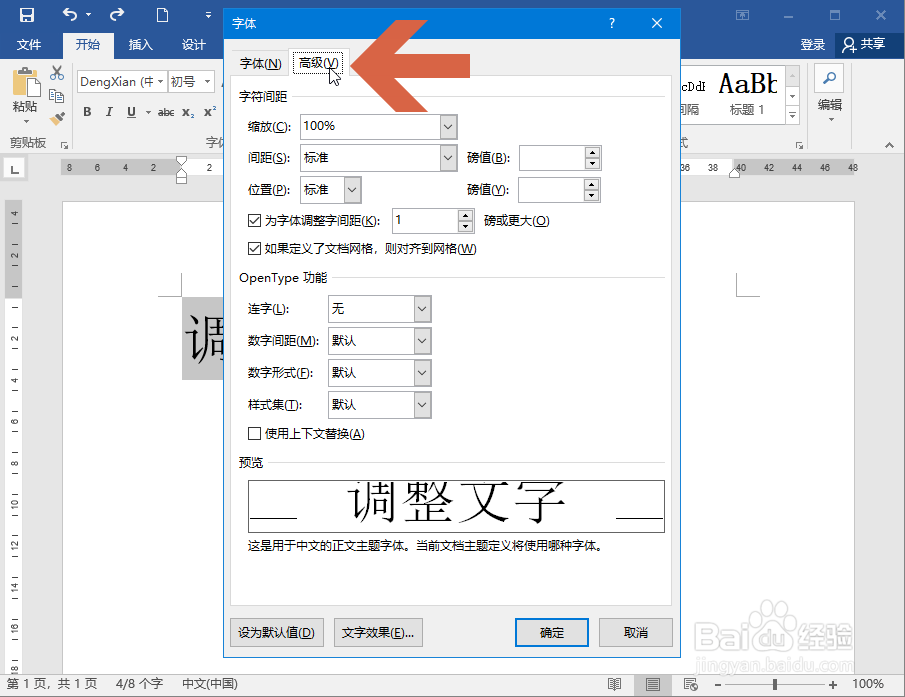Apply strikethrough formatting
Image resolution: width=905 pixels, height=697 pixels.
pos(166,112)
